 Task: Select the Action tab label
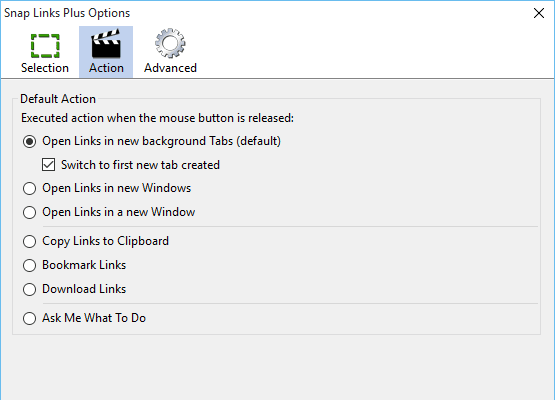coord(106,68)
